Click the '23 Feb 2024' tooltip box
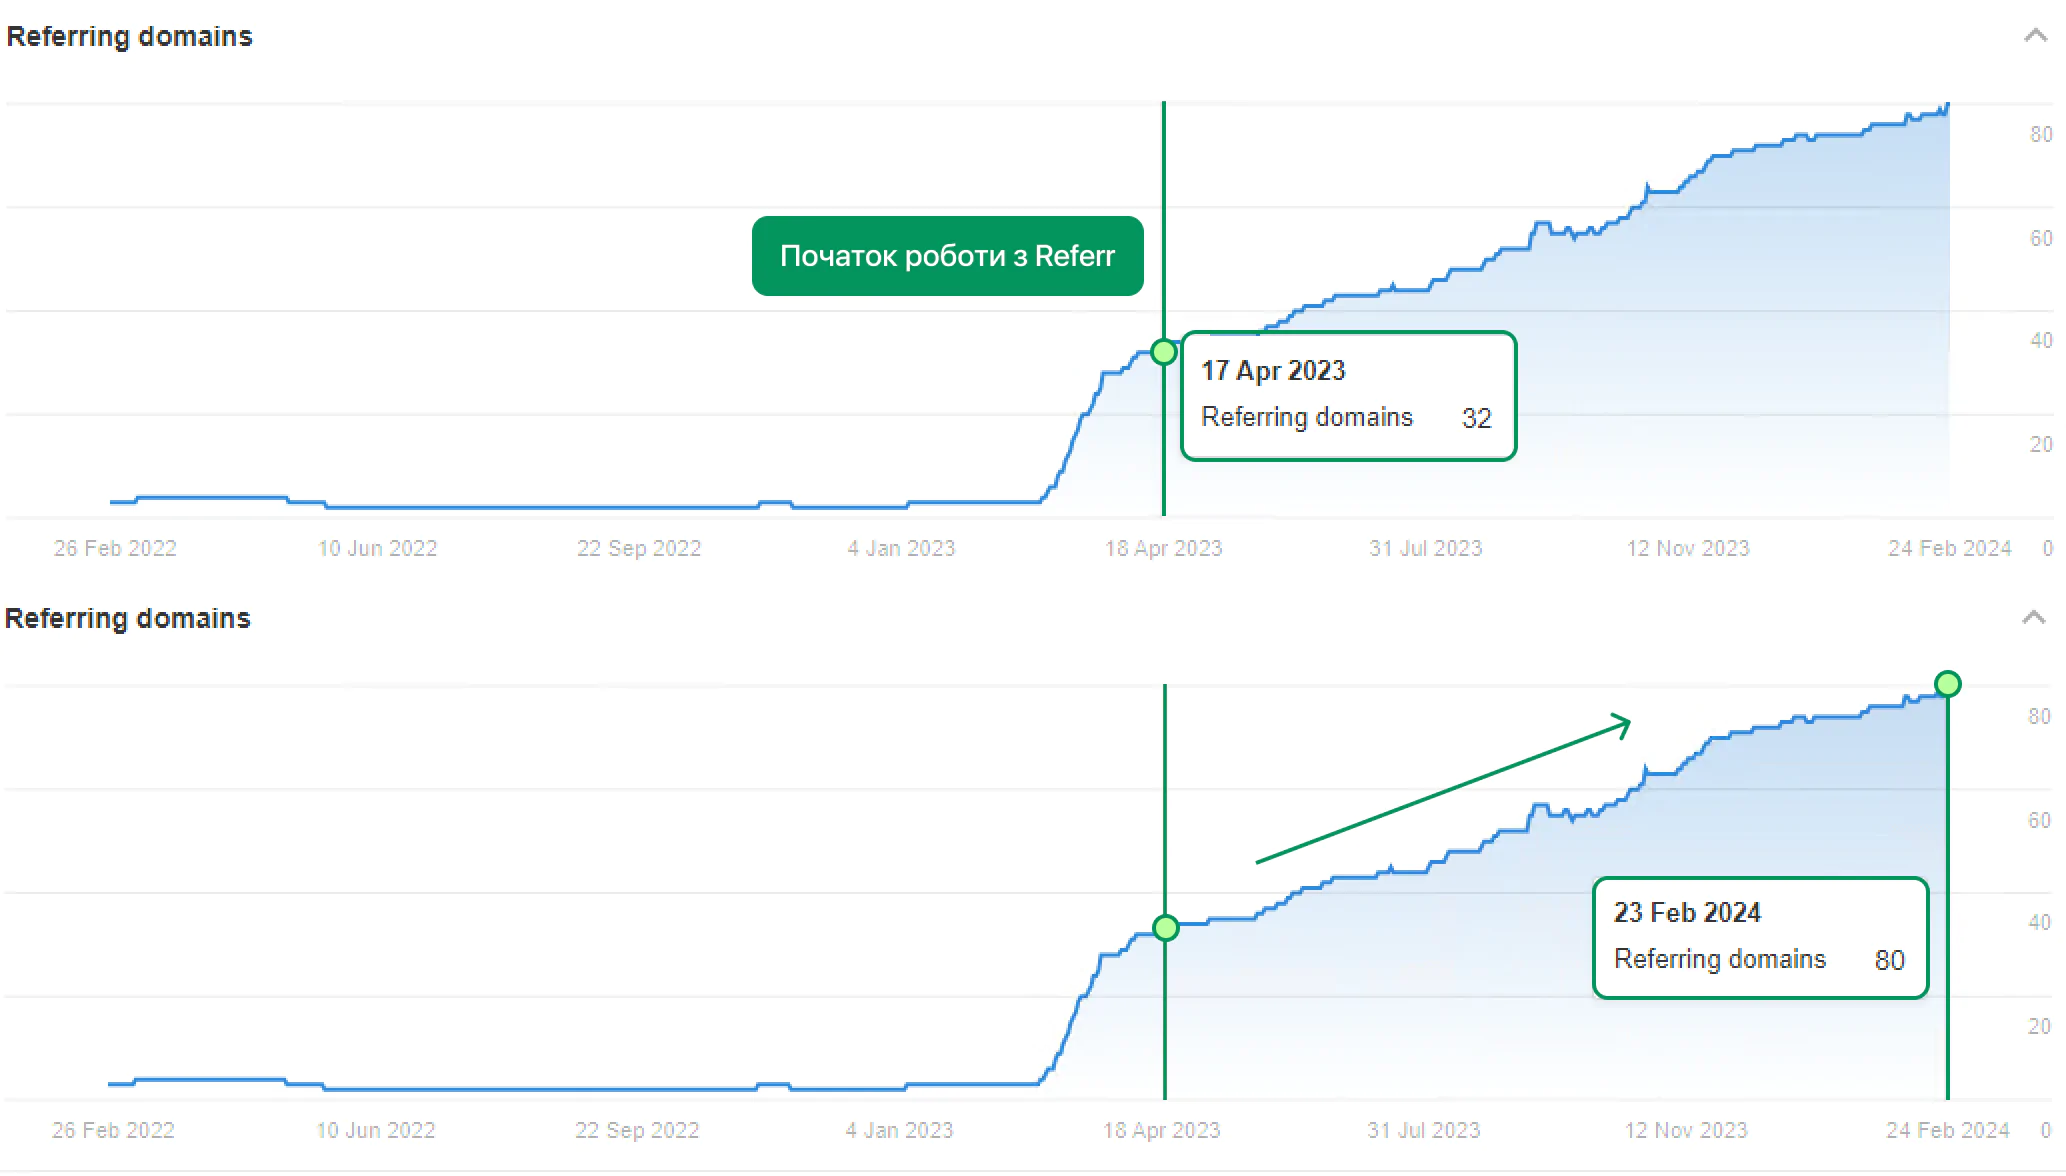This screenshot has width=2066, height=1176. click(1760, 937)
